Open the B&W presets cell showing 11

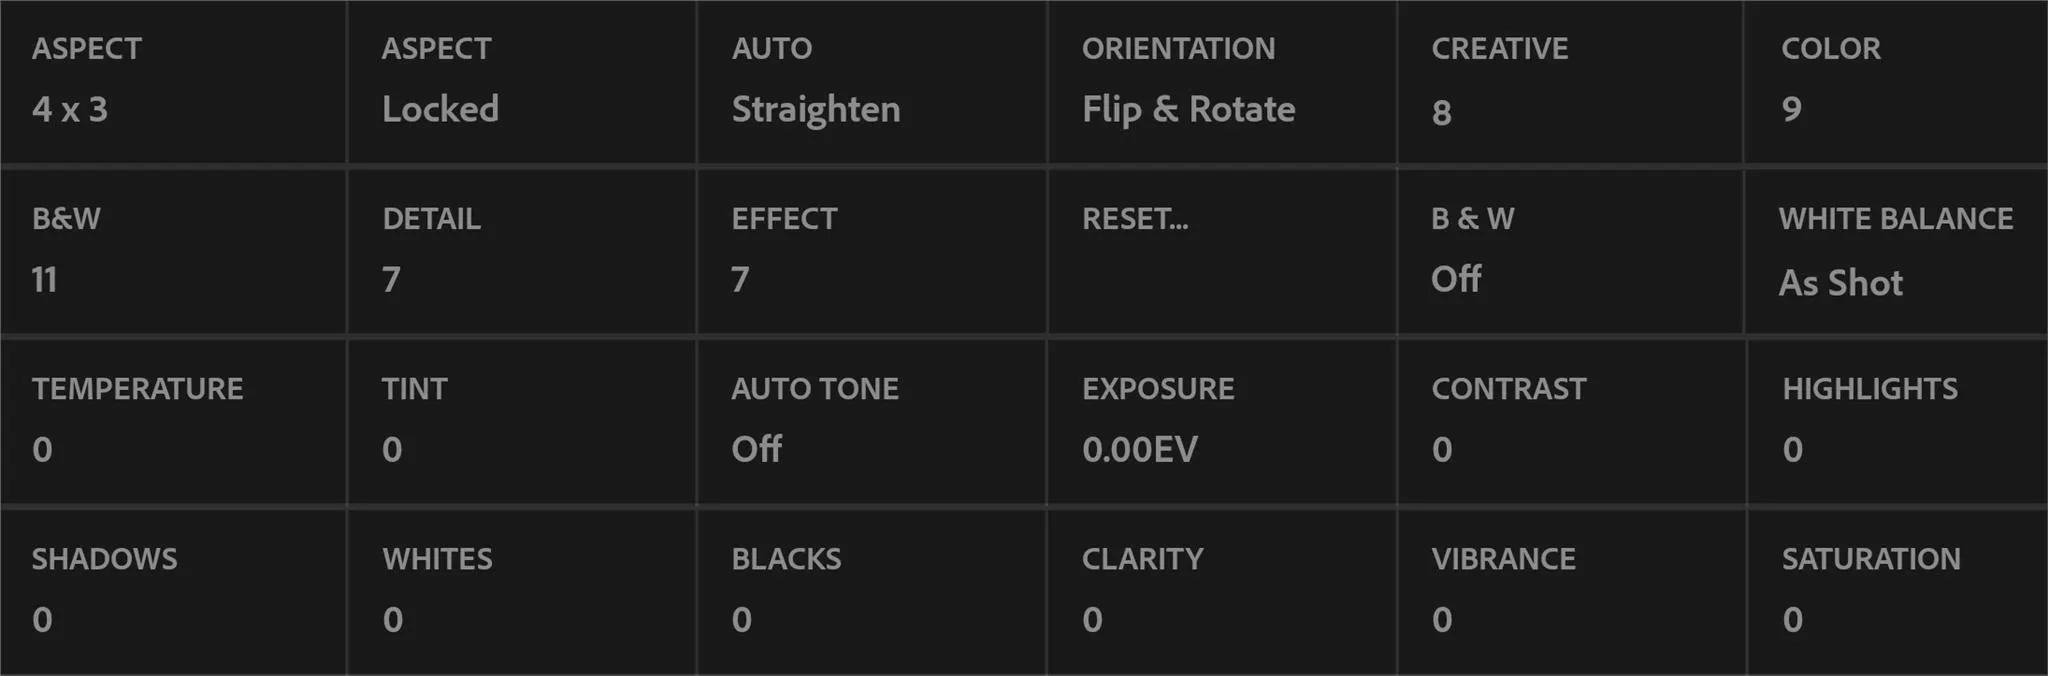[173, 251]
